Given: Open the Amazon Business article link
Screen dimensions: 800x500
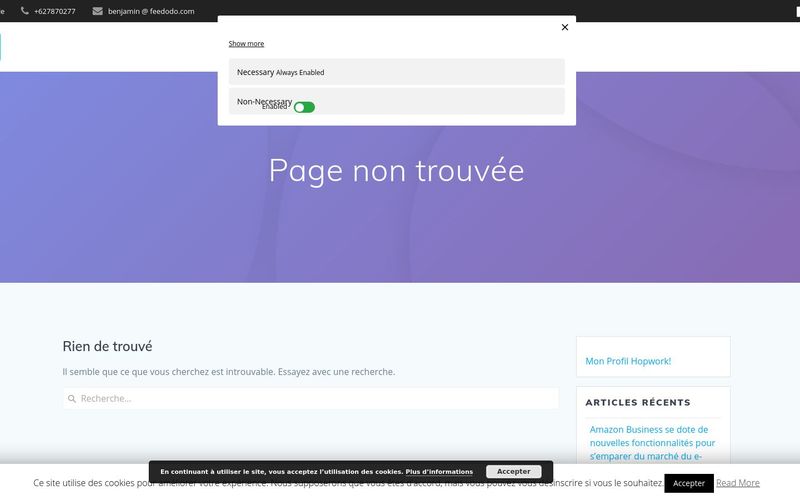Looking at the screenshot, I should click(652, 442).
